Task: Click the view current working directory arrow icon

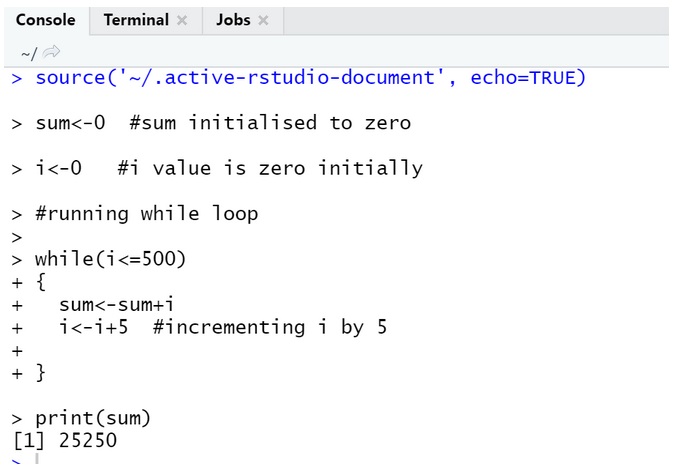Action: [52, 52]
